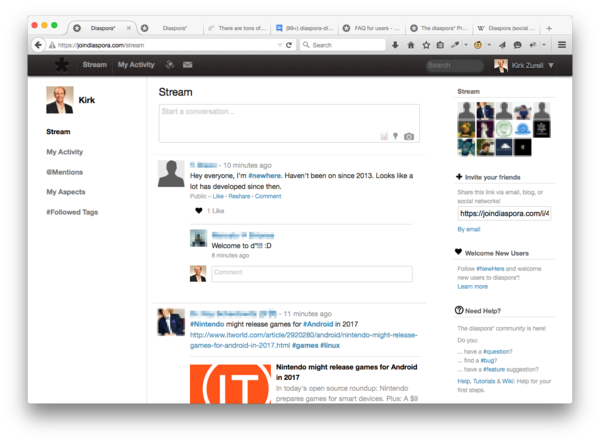Image resolution: width=600 pixels, height=443 pixels.
Task: Click the '1 Like' count text
Action: tap(215, 211)
